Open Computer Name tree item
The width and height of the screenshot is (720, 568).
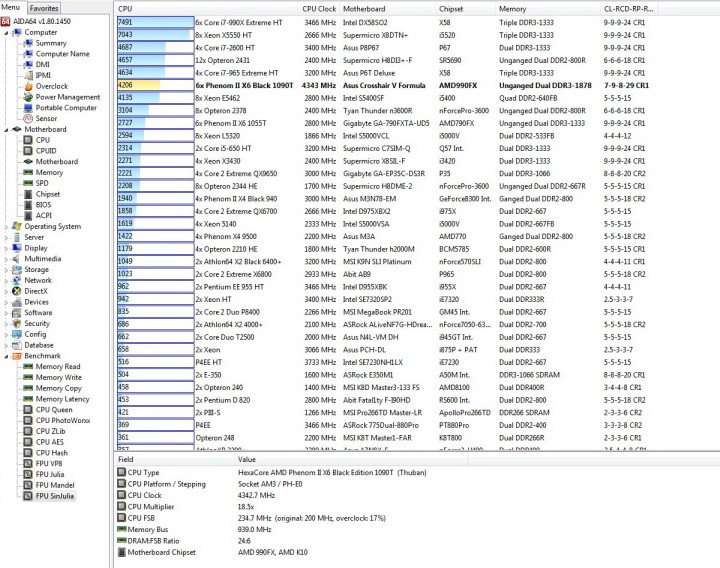(62, 54)
